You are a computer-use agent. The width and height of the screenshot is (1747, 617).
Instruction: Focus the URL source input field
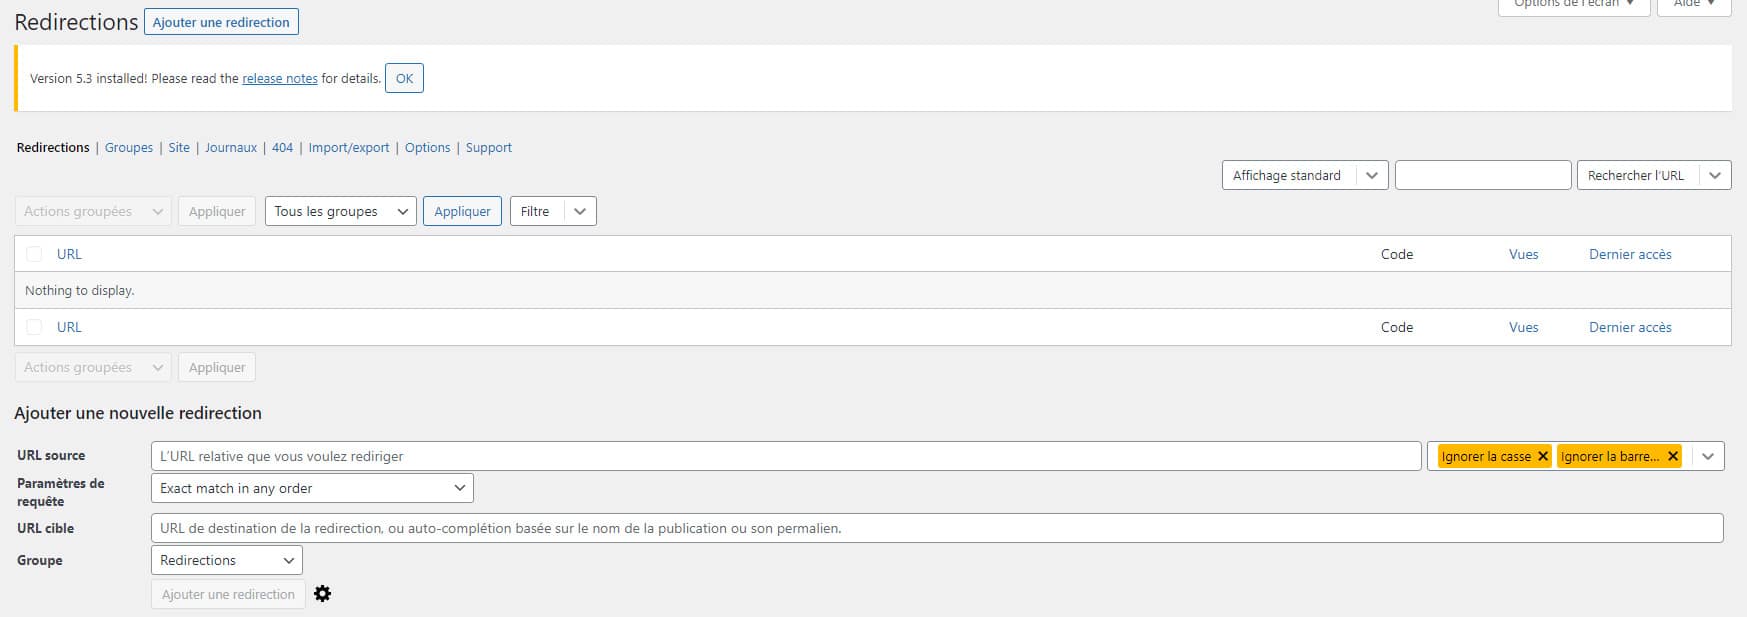pyautogui.click(x=786, y=456)
